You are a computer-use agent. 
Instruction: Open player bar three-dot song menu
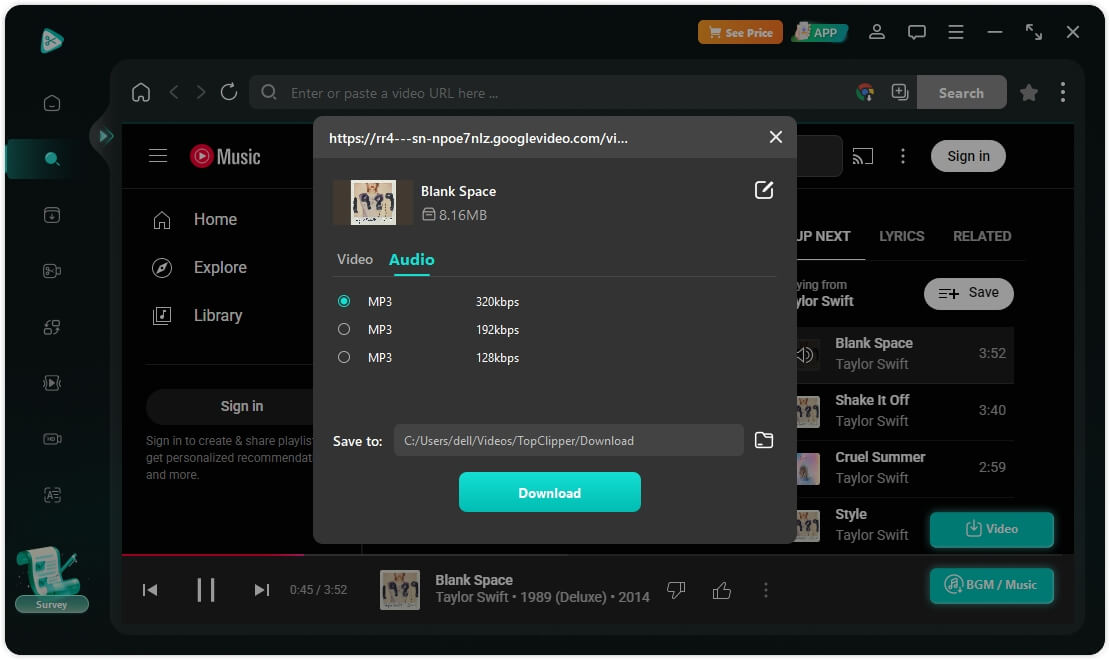pos(765,590)
